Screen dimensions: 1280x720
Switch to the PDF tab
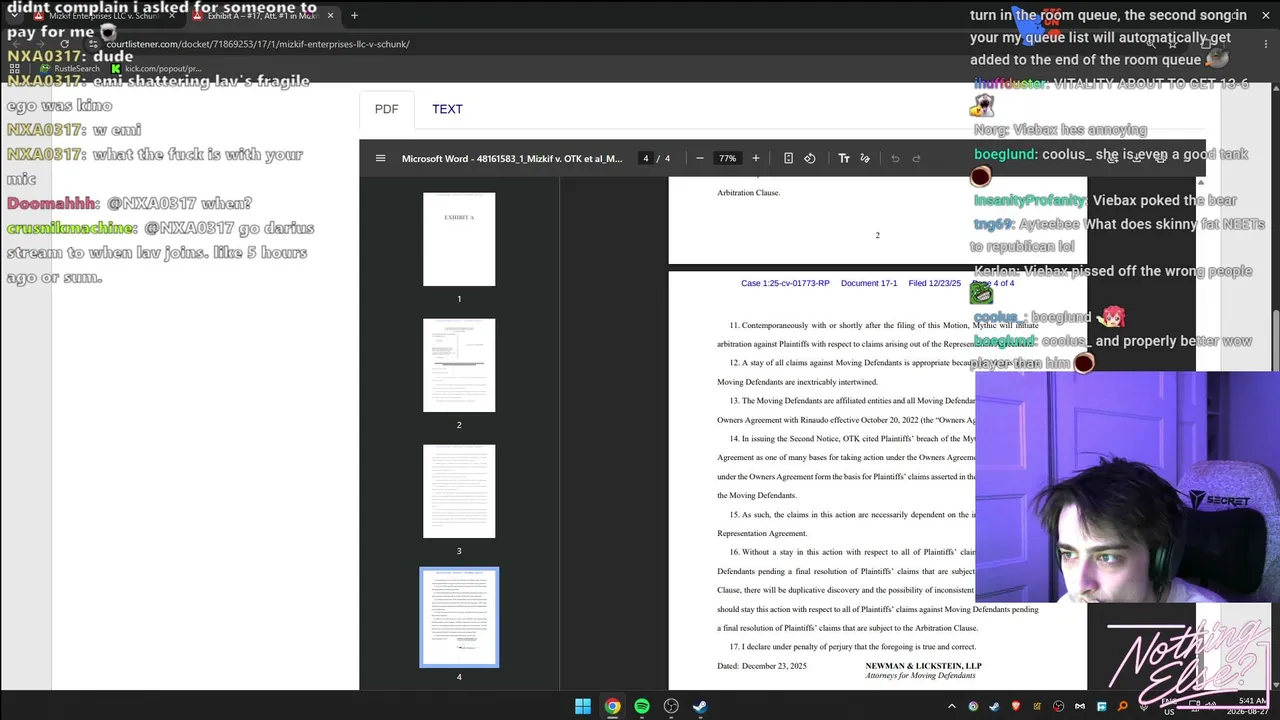pyautogui.click(x=387, y=109)
